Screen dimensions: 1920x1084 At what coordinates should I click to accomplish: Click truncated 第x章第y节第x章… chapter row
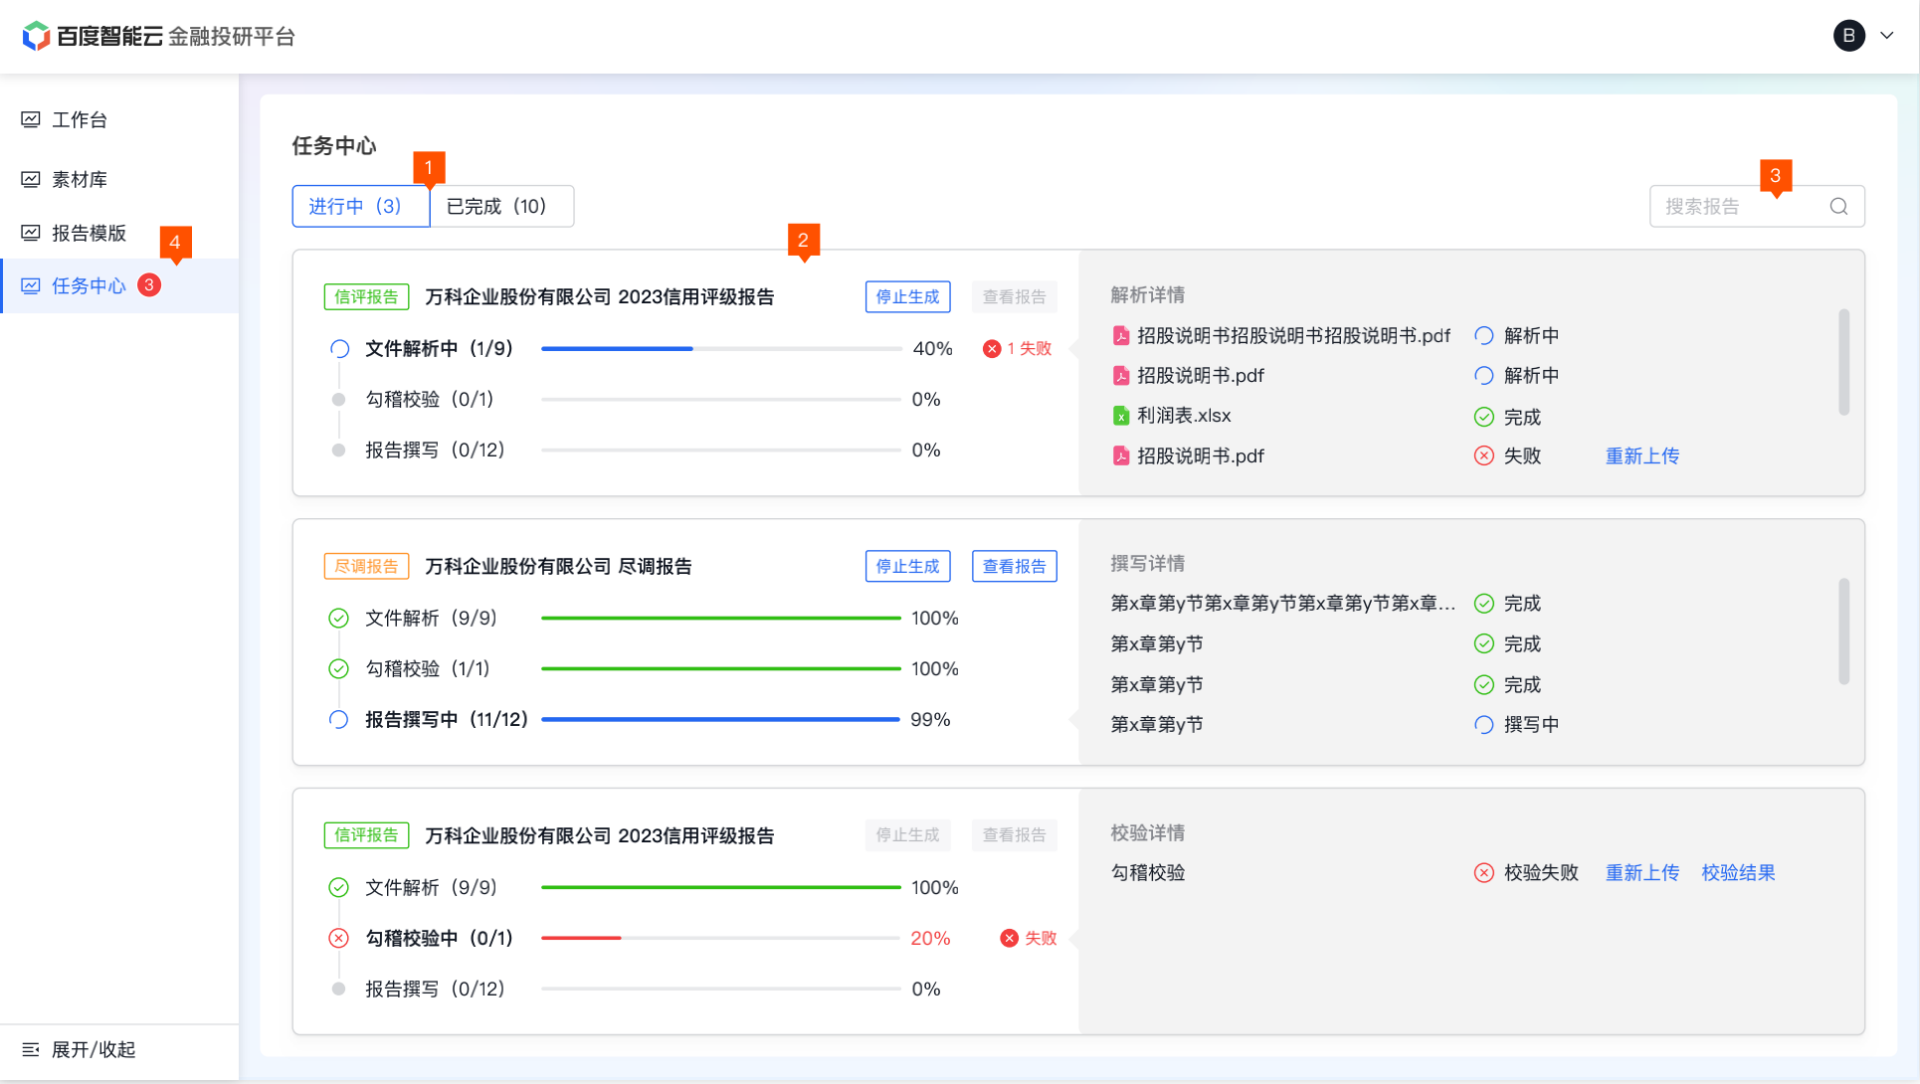click(x=1283, y=604)
